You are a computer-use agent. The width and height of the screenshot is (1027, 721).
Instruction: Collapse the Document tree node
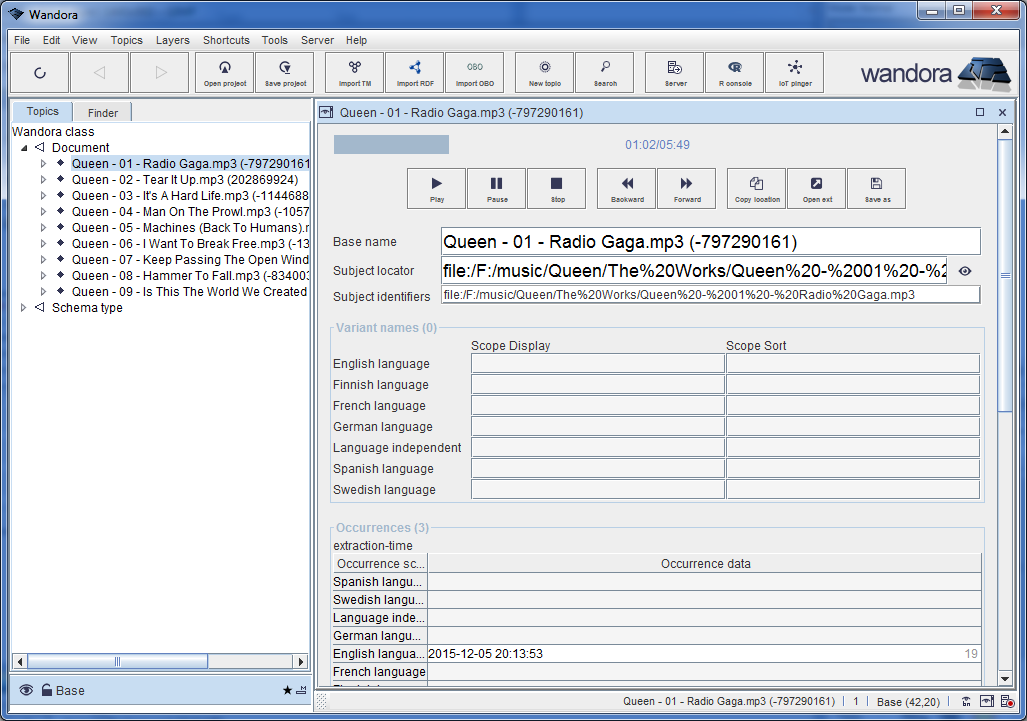point(23,147)
